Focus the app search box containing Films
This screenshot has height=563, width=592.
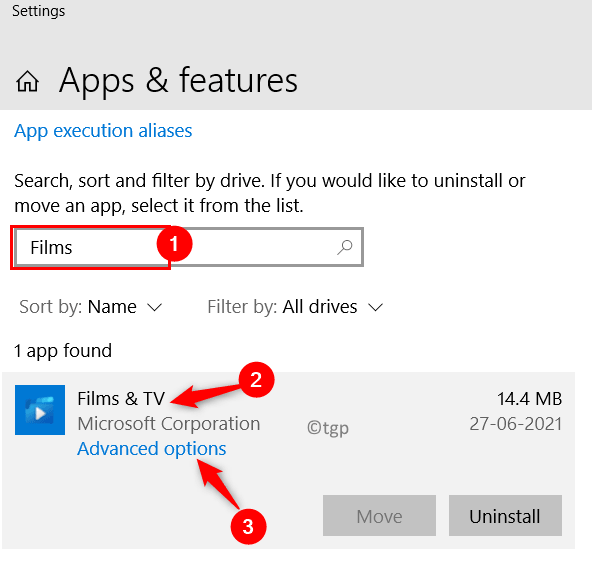pyautogui.click(x=189, y=247)
